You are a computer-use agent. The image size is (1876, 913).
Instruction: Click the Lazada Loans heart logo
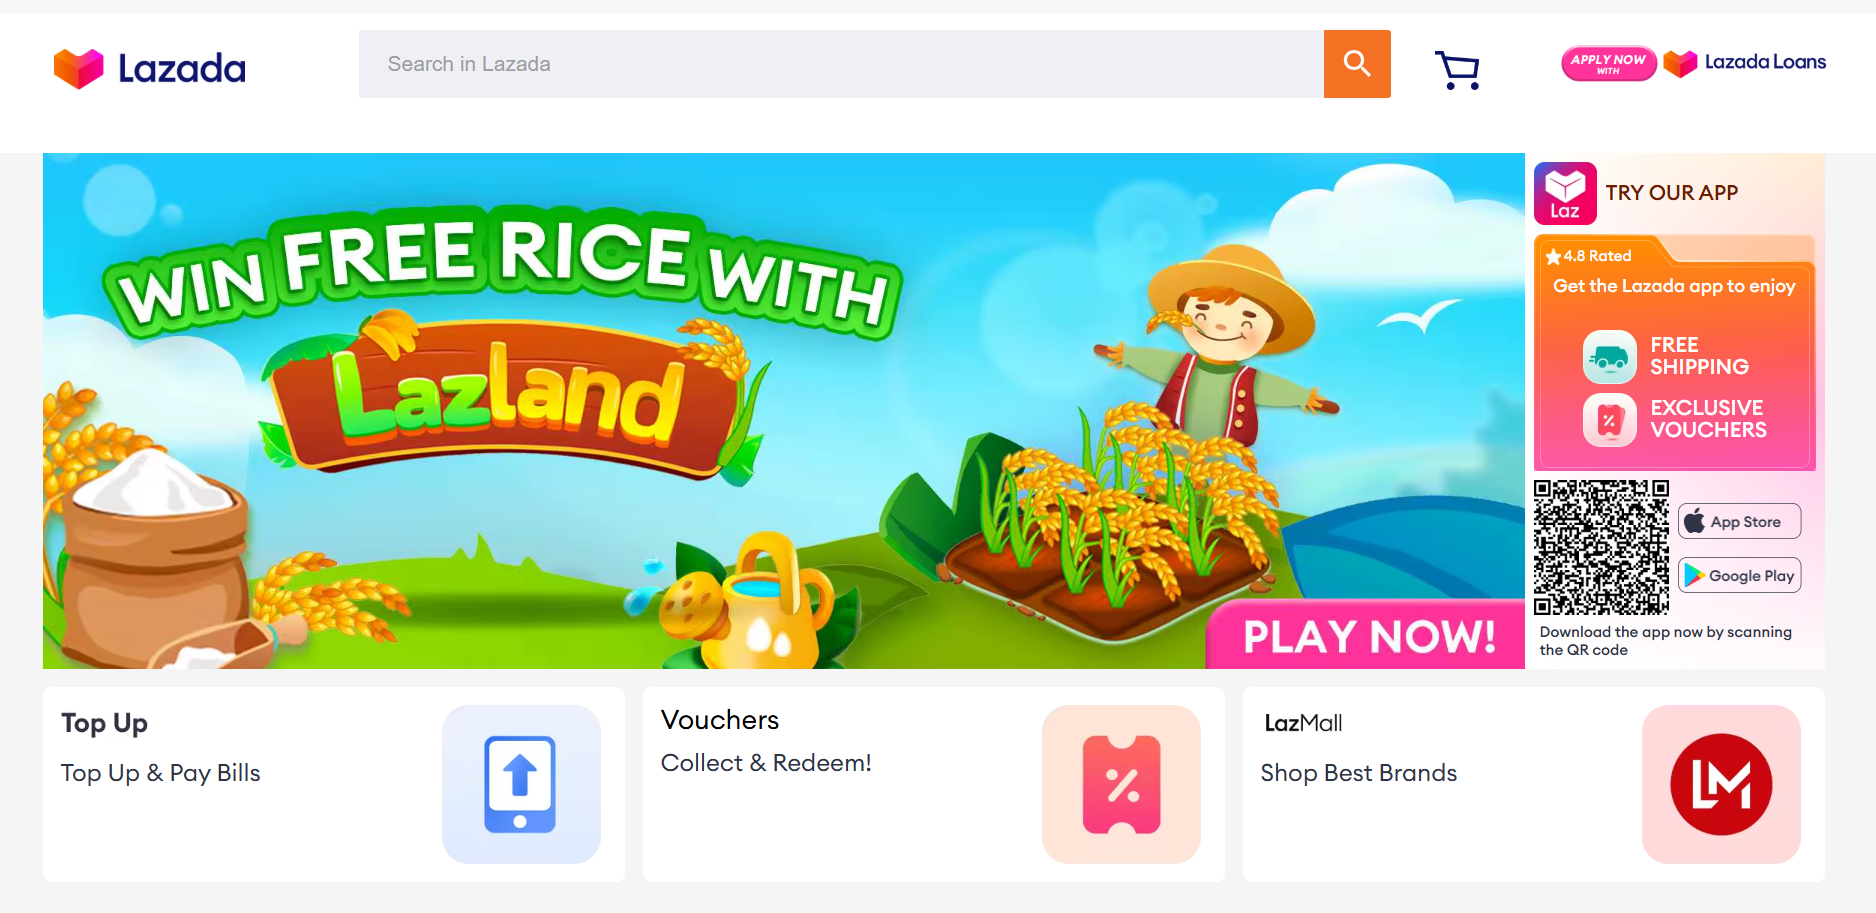[1681, 63]
